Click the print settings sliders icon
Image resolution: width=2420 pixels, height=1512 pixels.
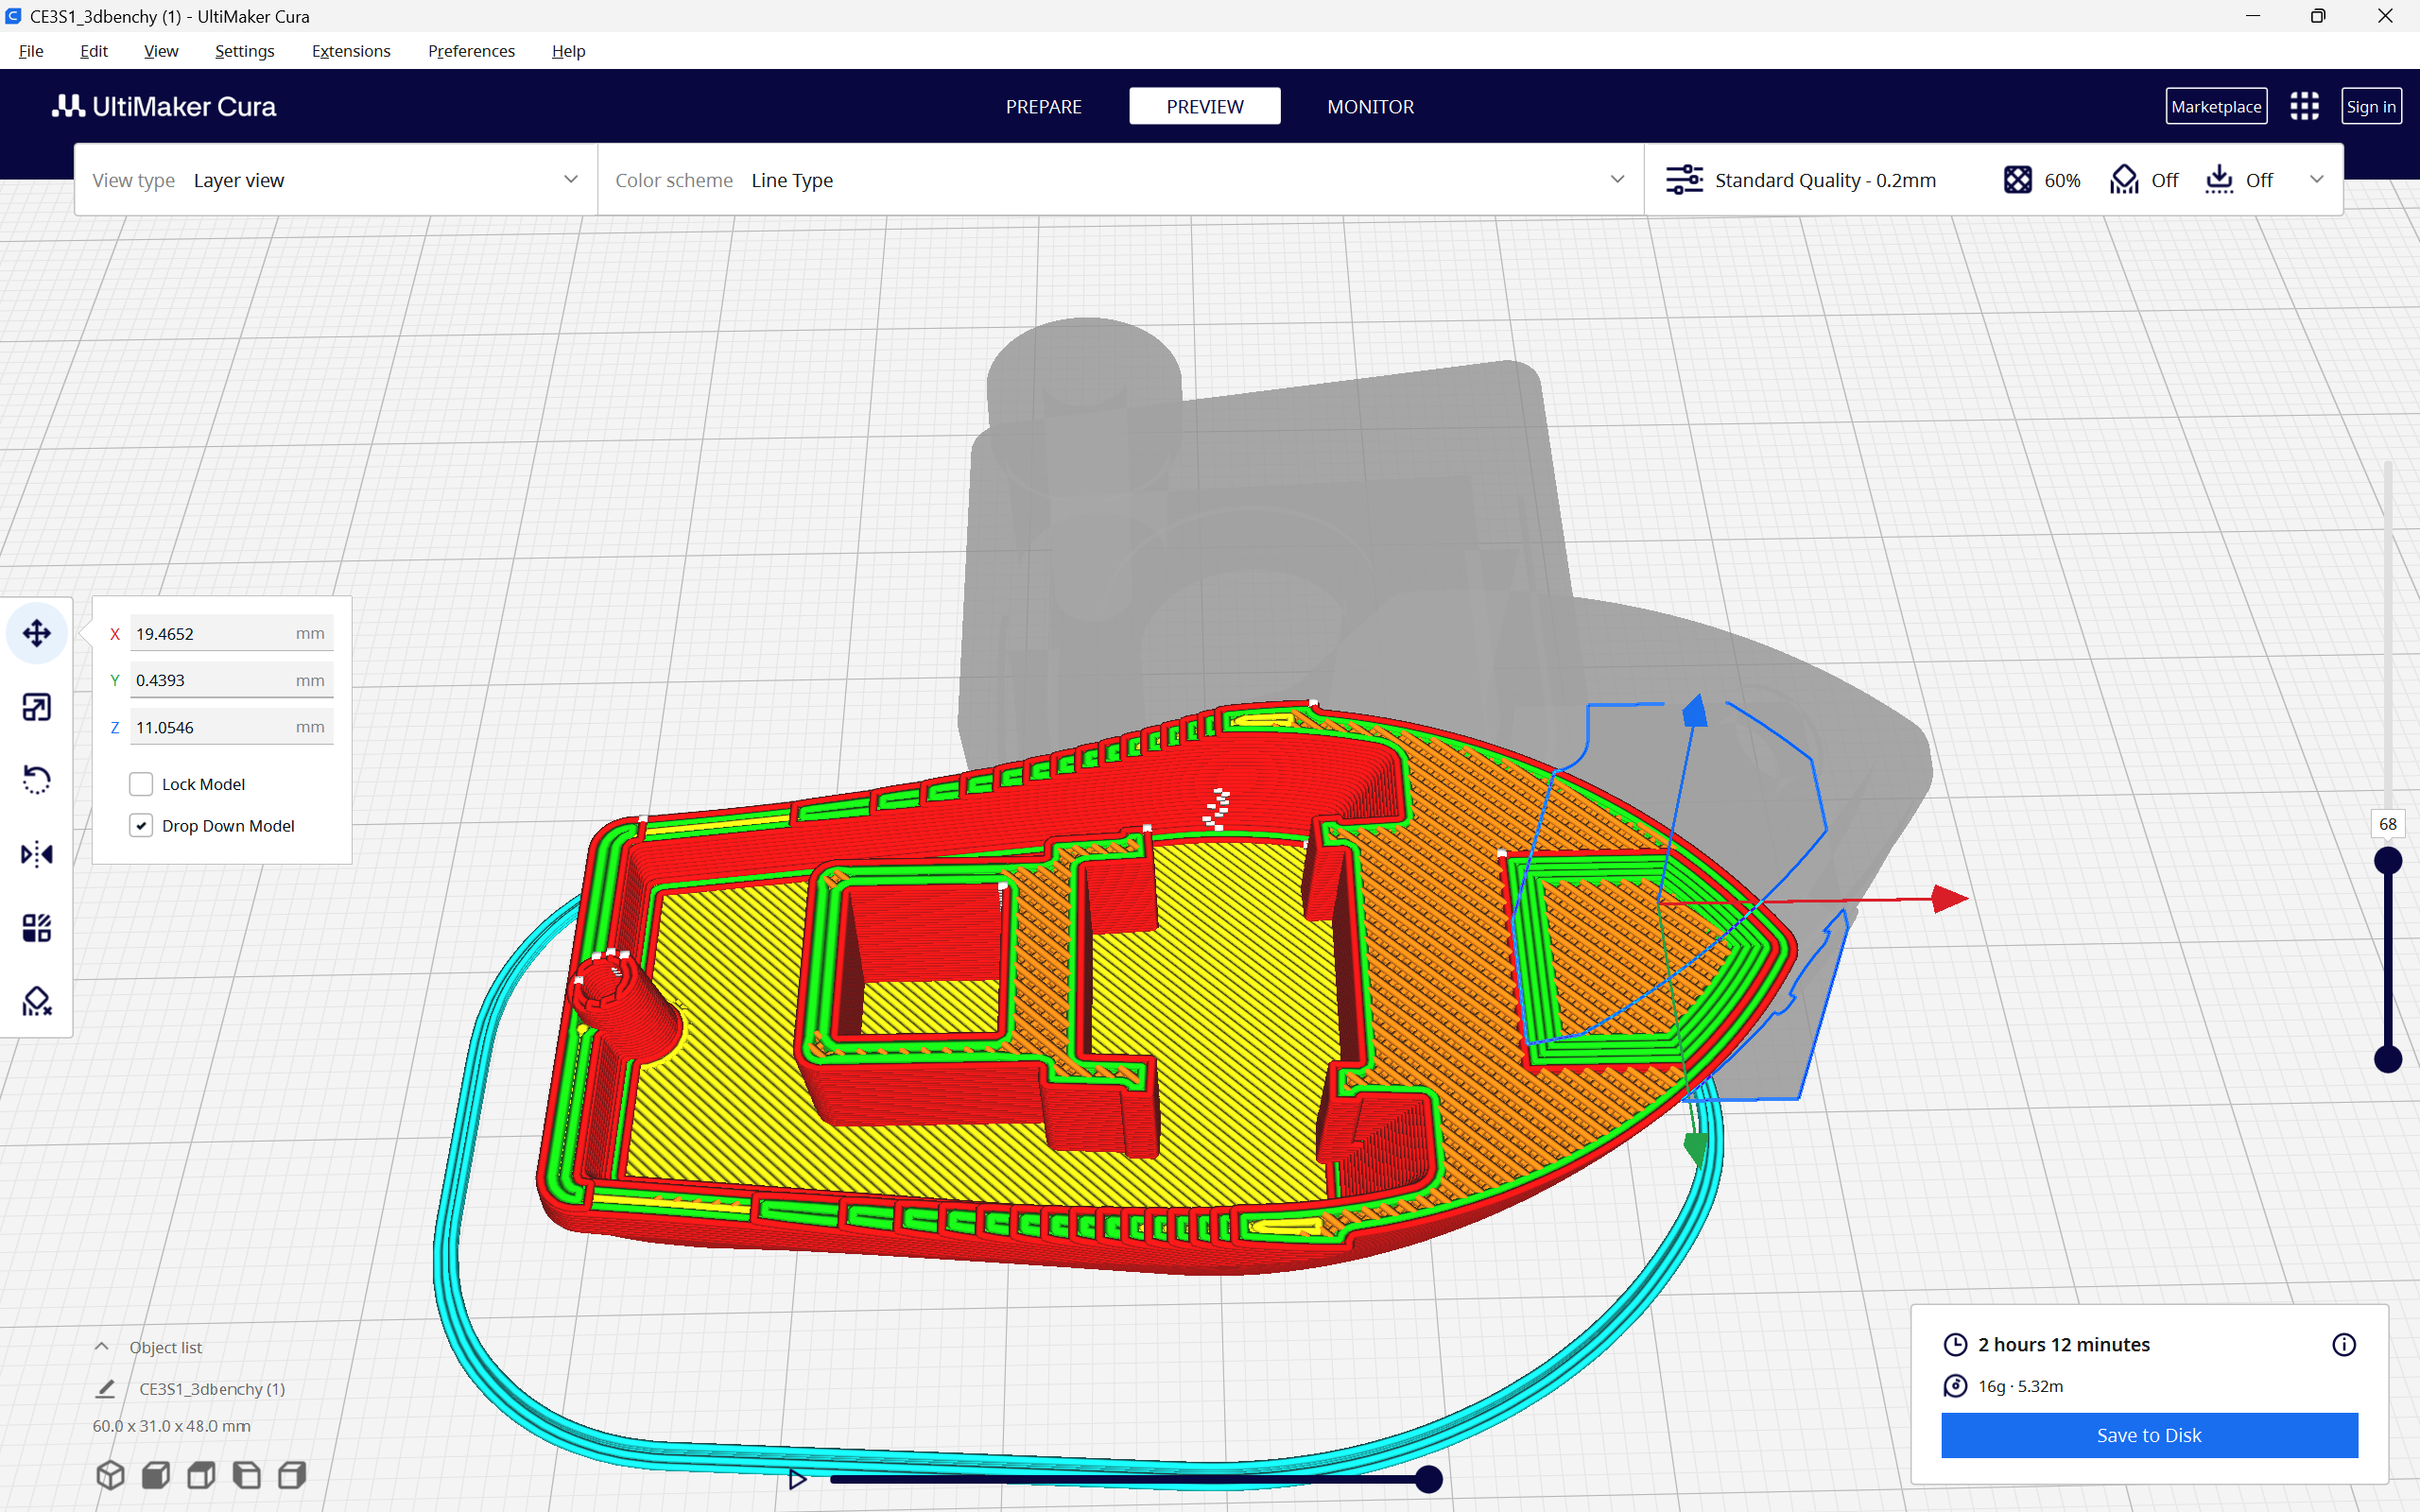[1684, 180]
